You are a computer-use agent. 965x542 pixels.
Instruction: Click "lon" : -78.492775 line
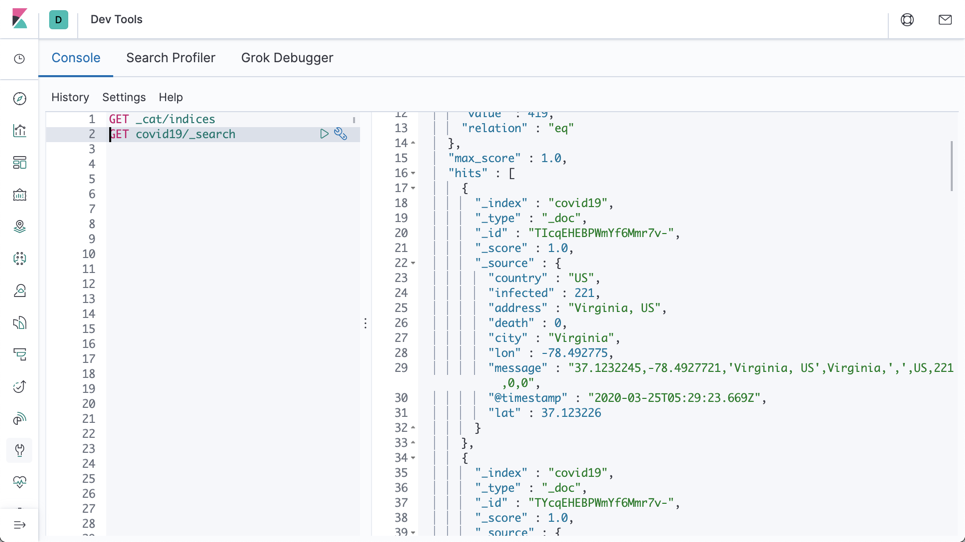(x=551, y=353)
